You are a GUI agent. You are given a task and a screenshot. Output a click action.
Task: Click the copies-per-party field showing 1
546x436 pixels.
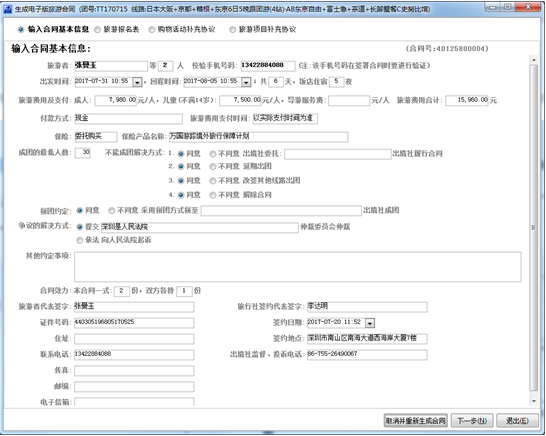tap(184, 291)
